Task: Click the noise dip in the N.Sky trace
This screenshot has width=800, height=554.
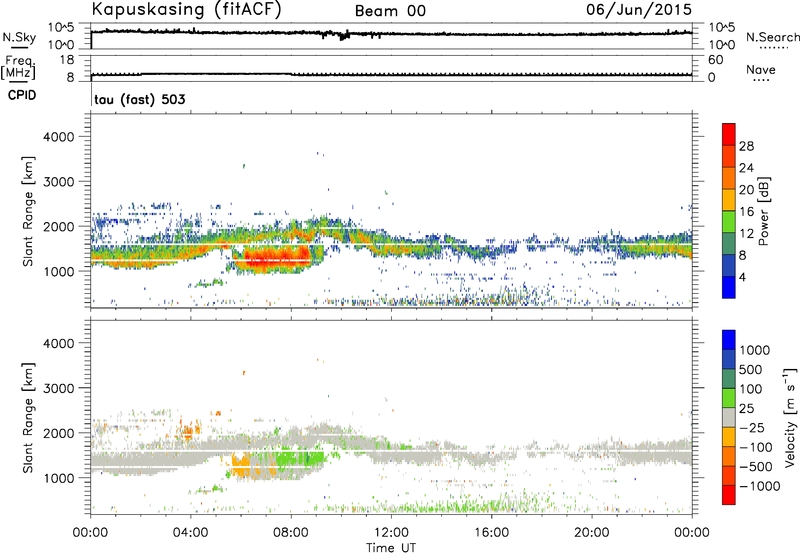Action: click(x=343, y=36)
